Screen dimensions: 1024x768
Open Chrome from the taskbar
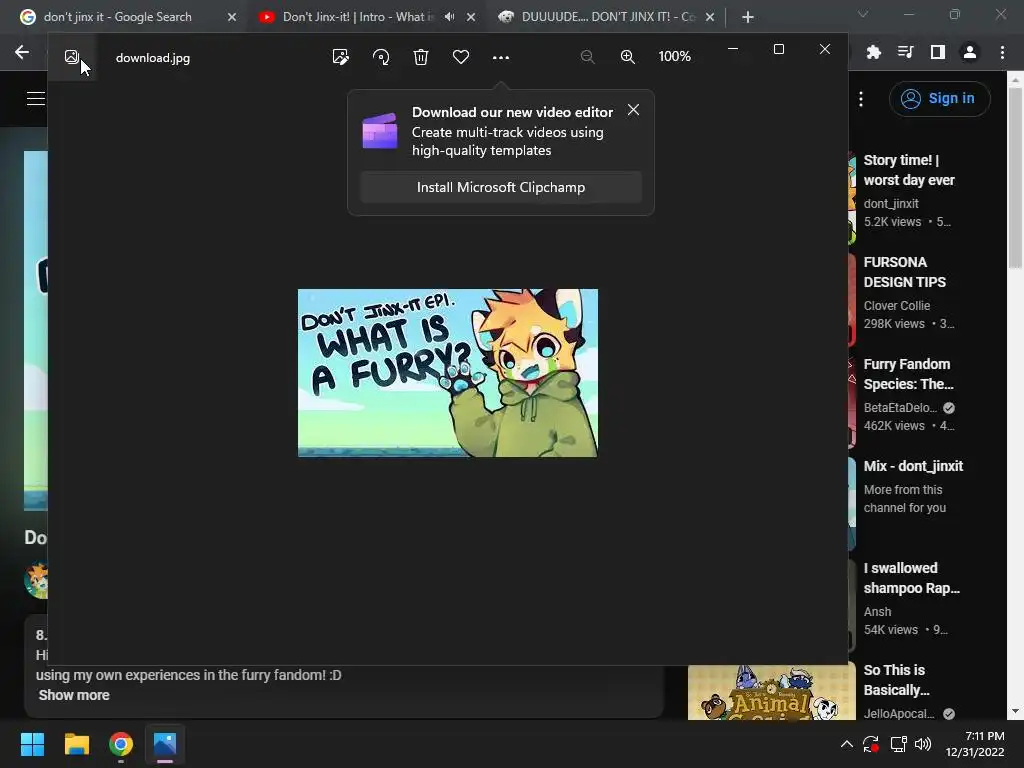[x=121, y=744]
